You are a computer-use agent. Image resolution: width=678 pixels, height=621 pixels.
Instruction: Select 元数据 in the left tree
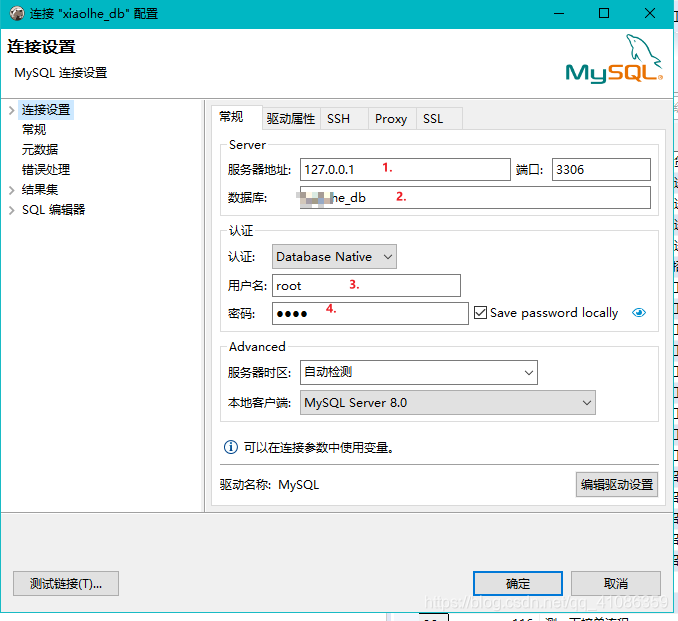coord(40,150)
